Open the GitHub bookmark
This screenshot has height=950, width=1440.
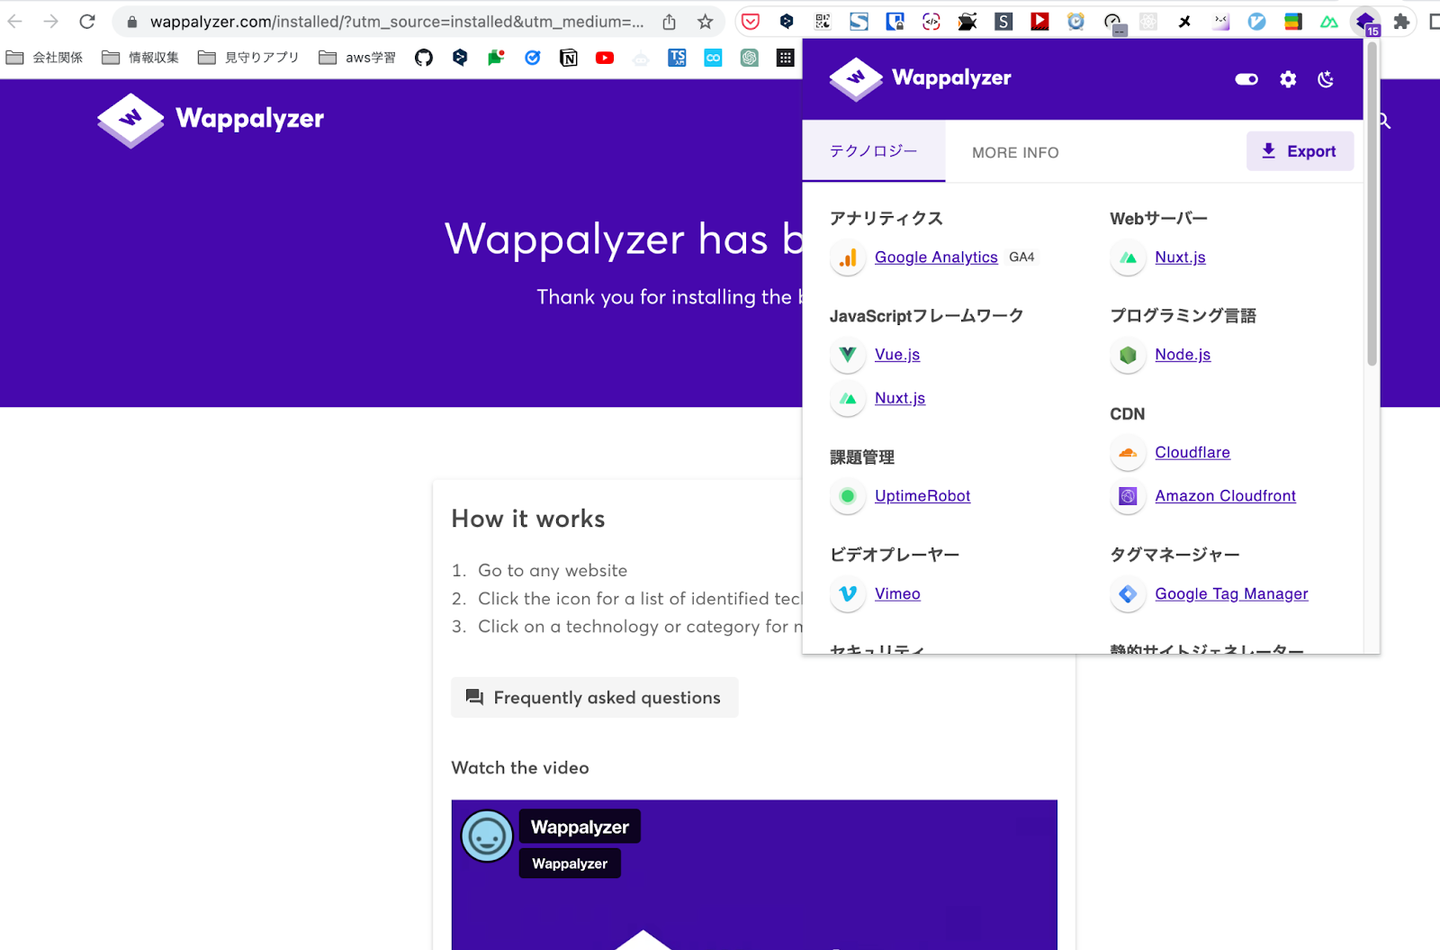pos(424,58)
